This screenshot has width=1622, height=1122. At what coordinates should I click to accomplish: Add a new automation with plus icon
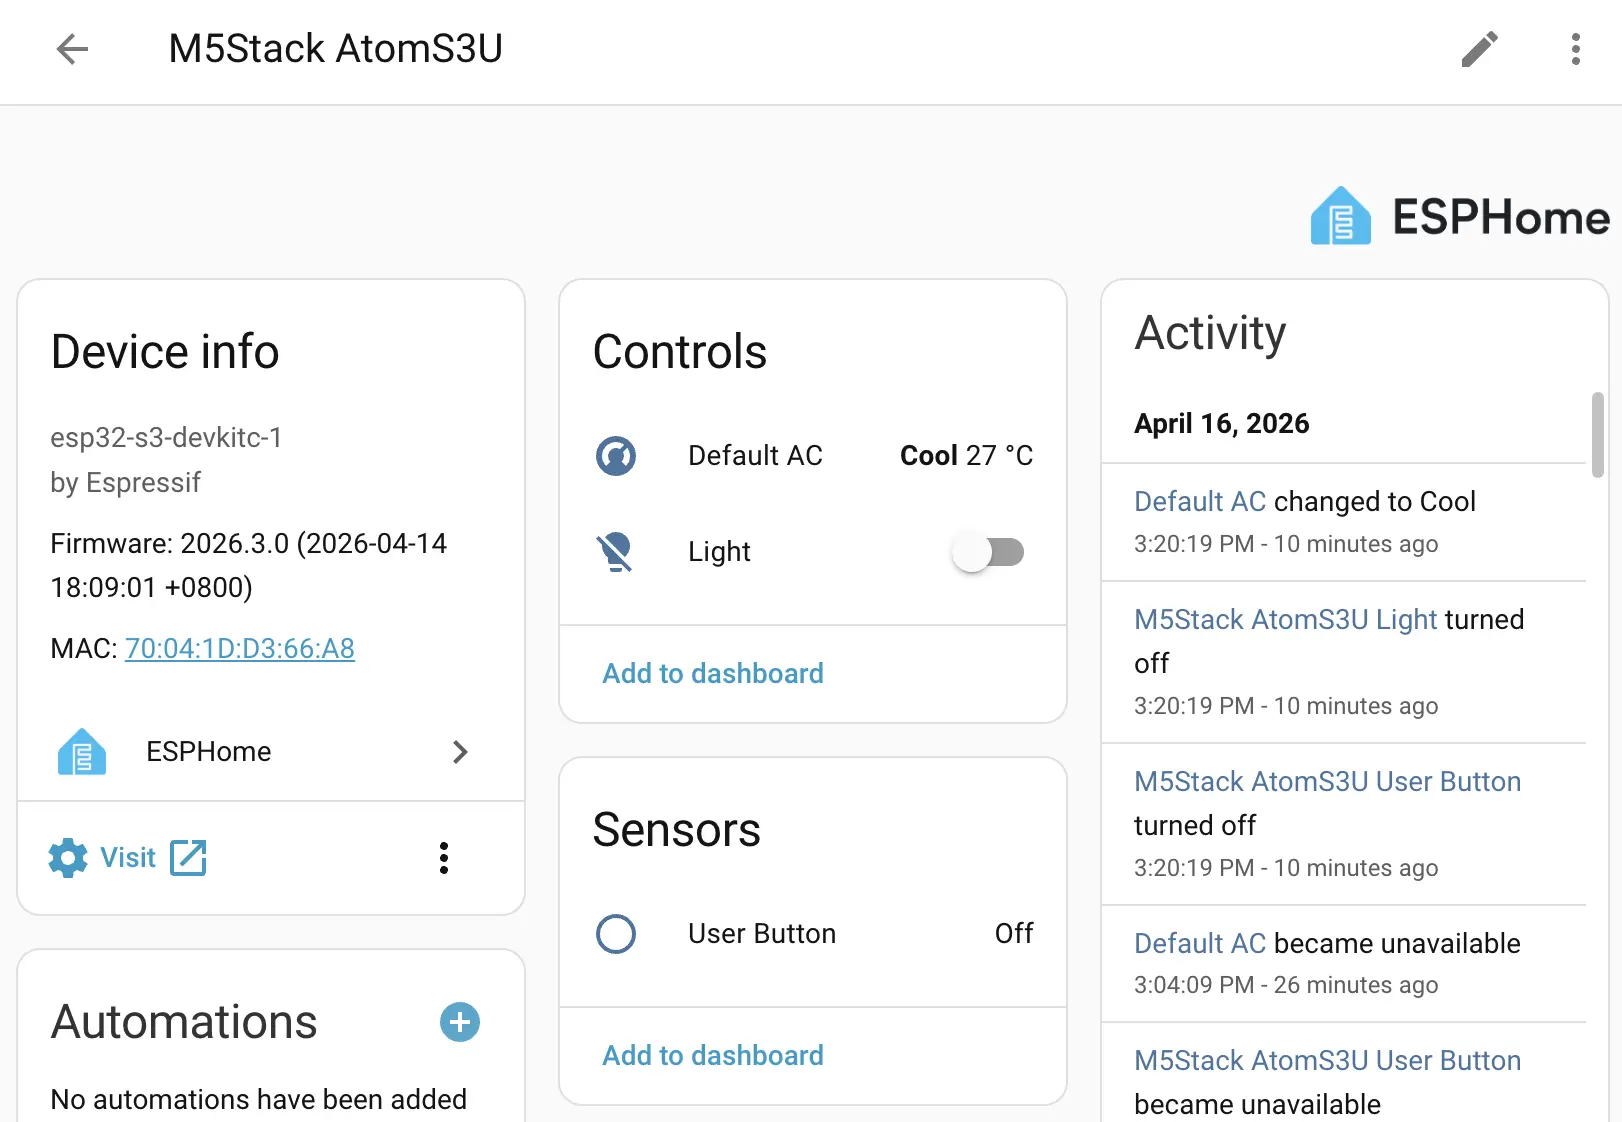[x=460, y=1022]
